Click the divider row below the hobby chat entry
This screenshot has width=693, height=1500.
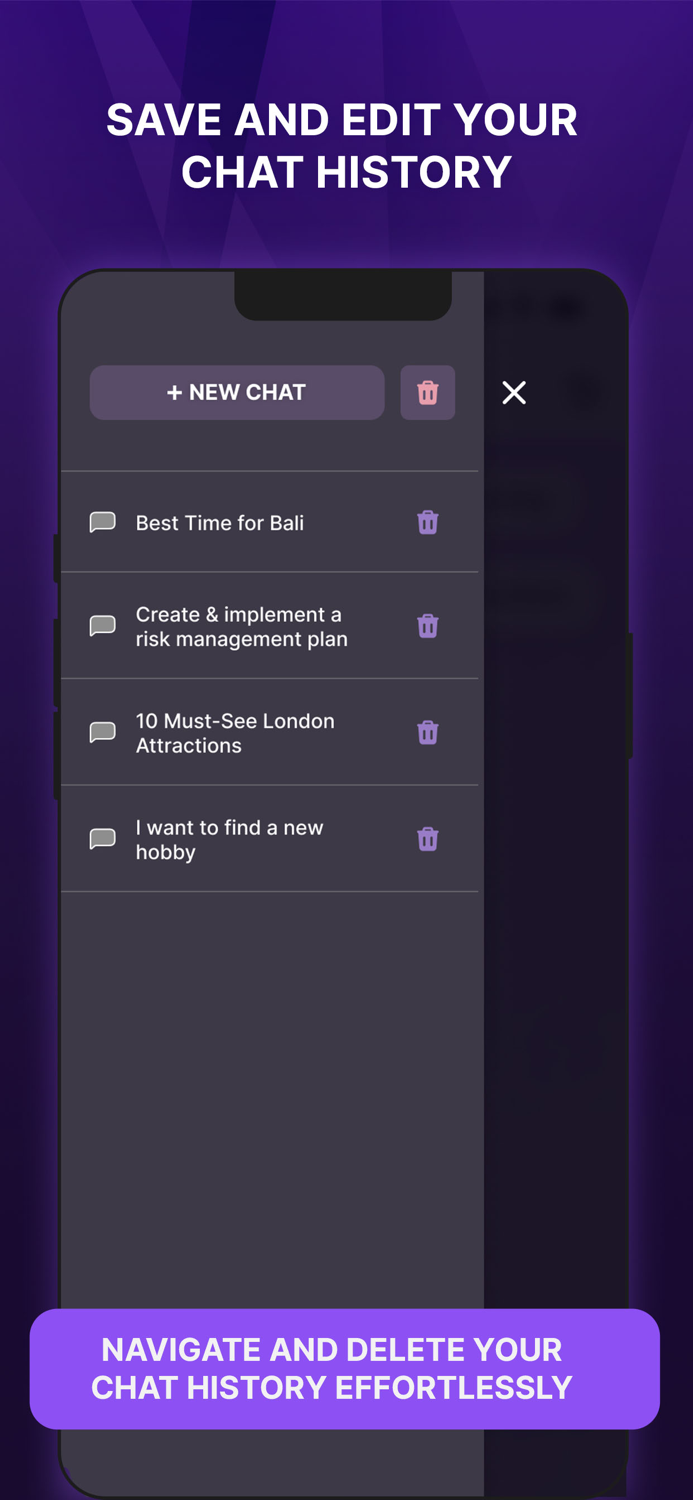[269, 890]
